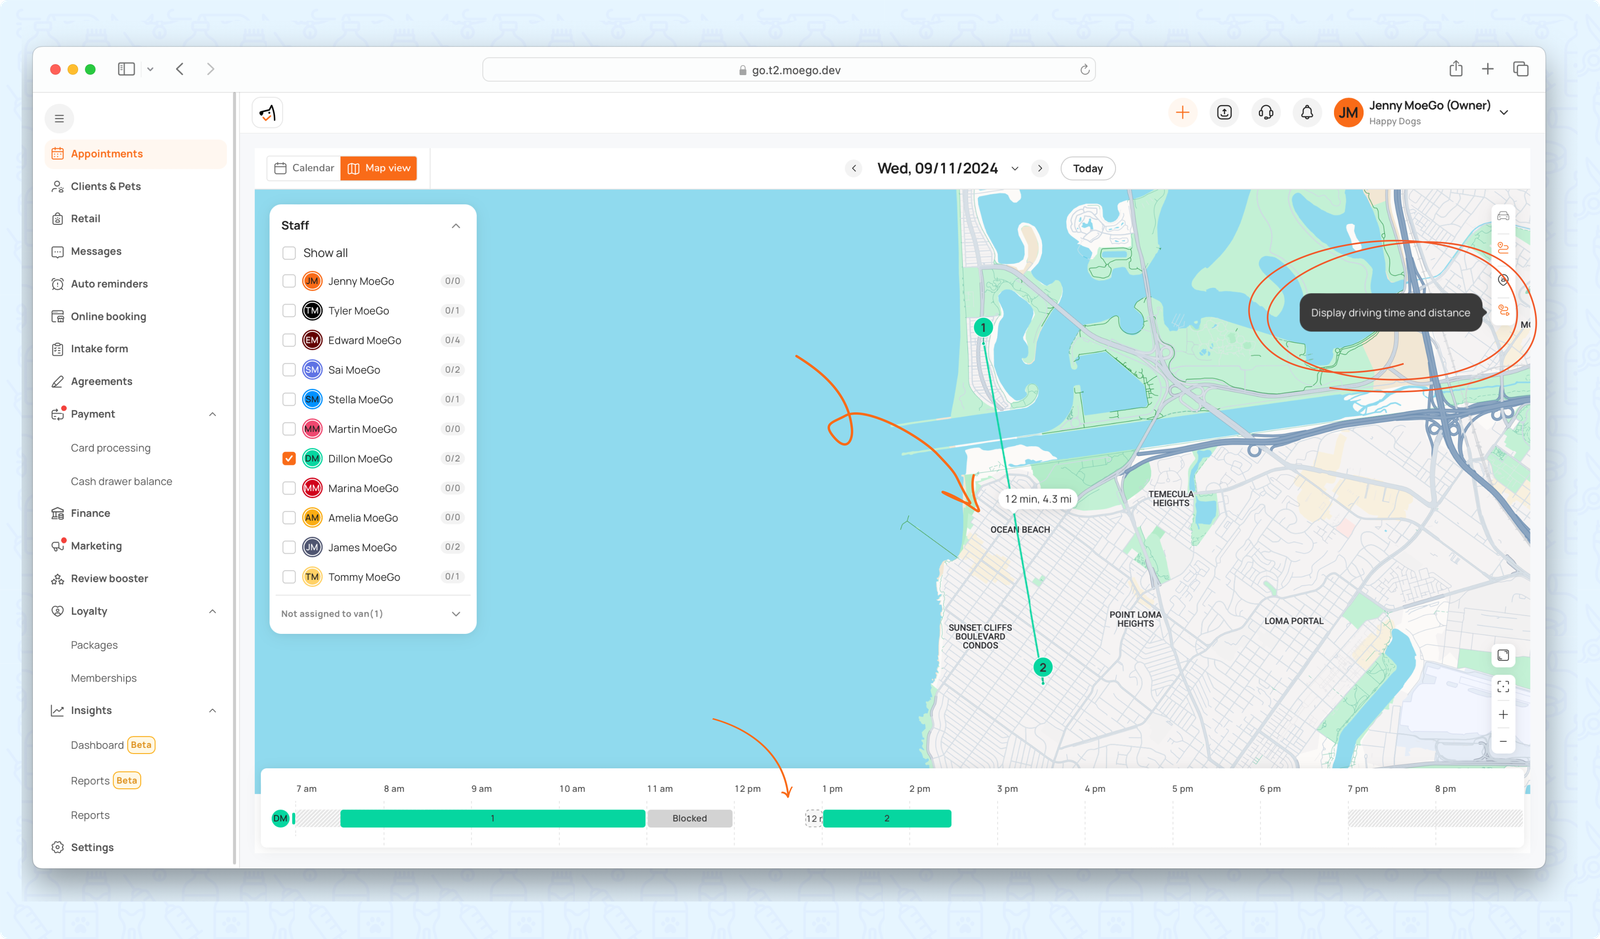Image resolution: width=1600 pixels, height=939 pixels.
Task: Select appointment 2 on the bottom timeline
Action: [886, 818]
